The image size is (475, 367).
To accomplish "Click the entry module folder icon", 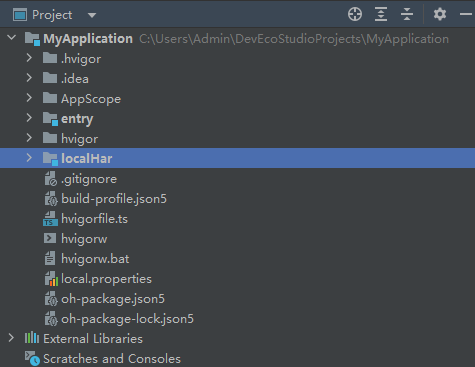I will tap(51, 119).
